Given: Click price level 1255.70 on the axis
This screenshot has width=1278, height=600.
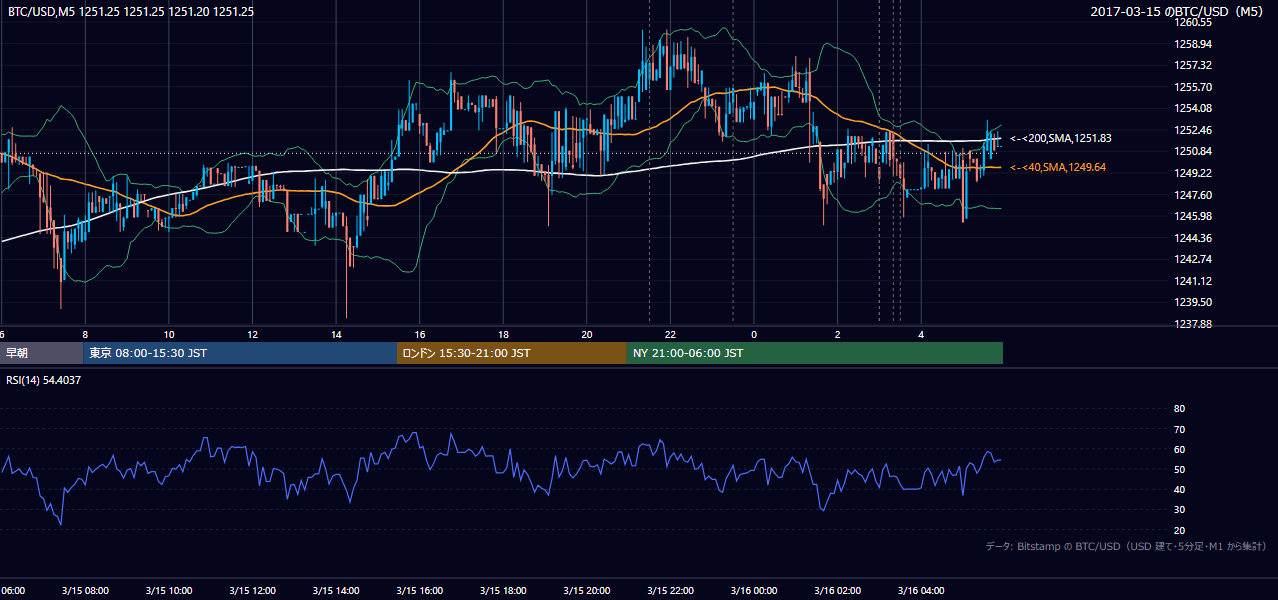Looking at the screenshot, I should (x=1194, y=87).
